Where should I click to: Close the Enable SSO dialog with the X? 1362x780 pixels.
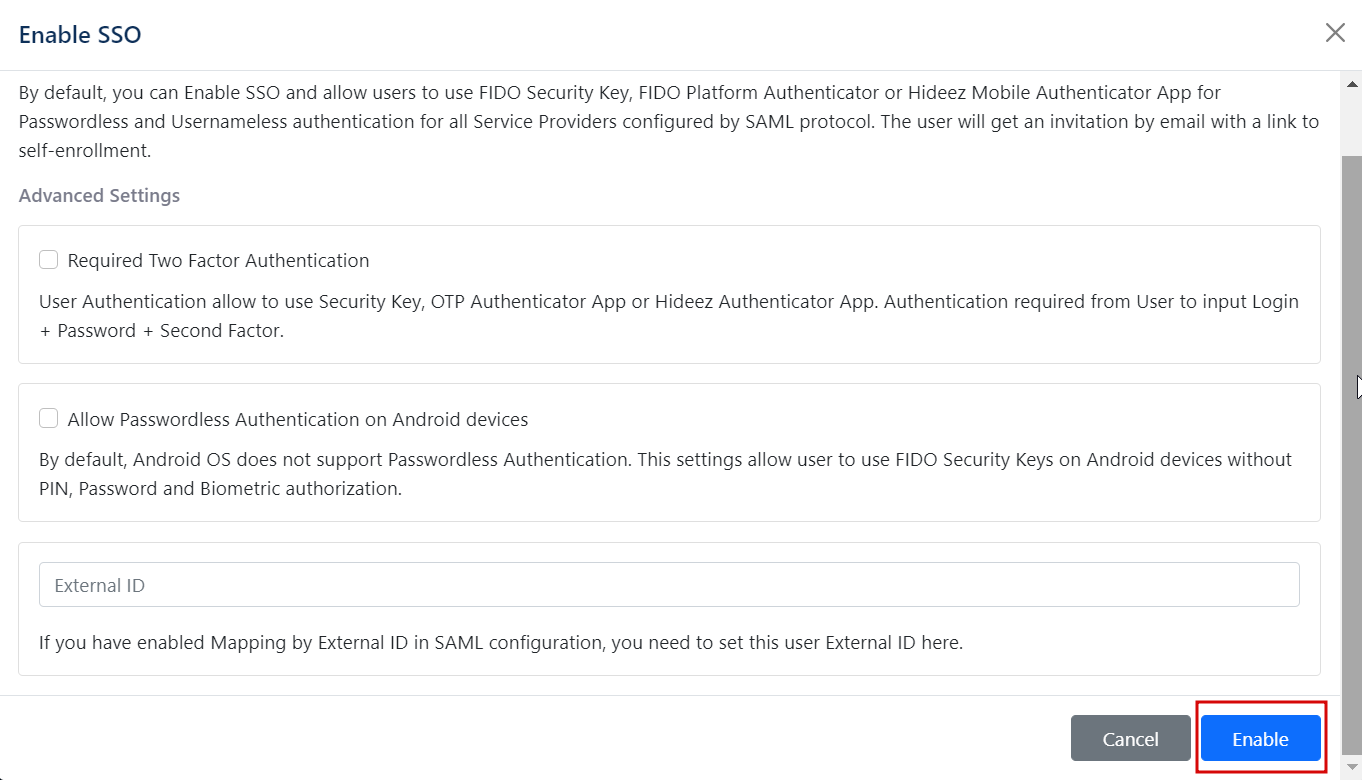pyautogui.click(x=1335, y=32)
